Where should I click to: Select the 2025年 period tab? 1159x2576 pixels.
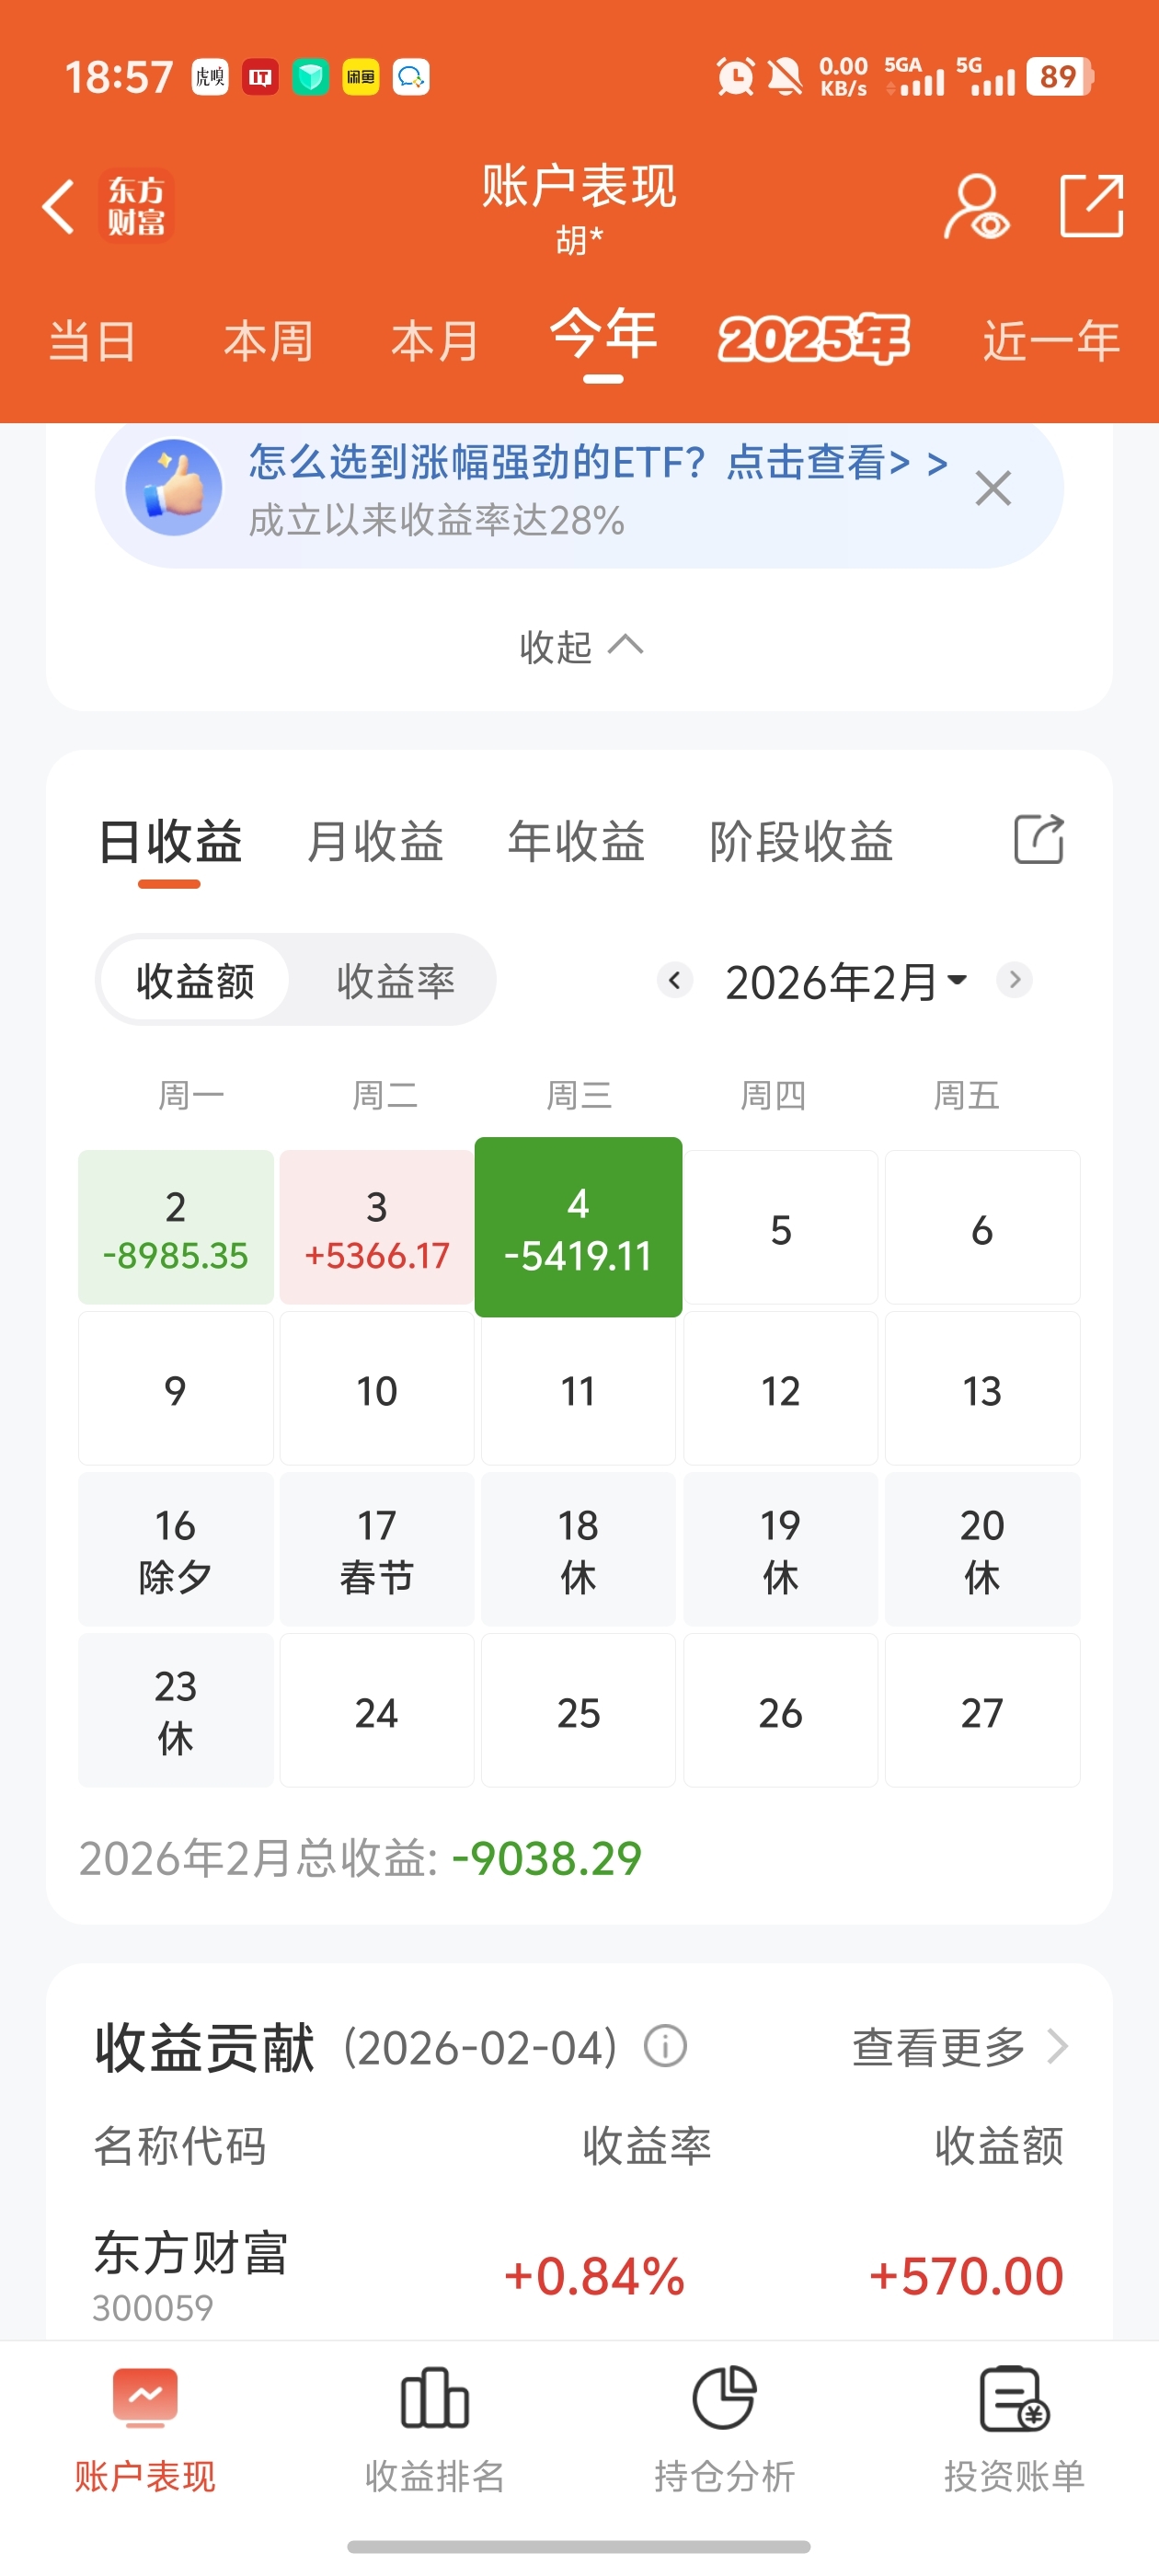pyautogui.click(x=813, y=340)
